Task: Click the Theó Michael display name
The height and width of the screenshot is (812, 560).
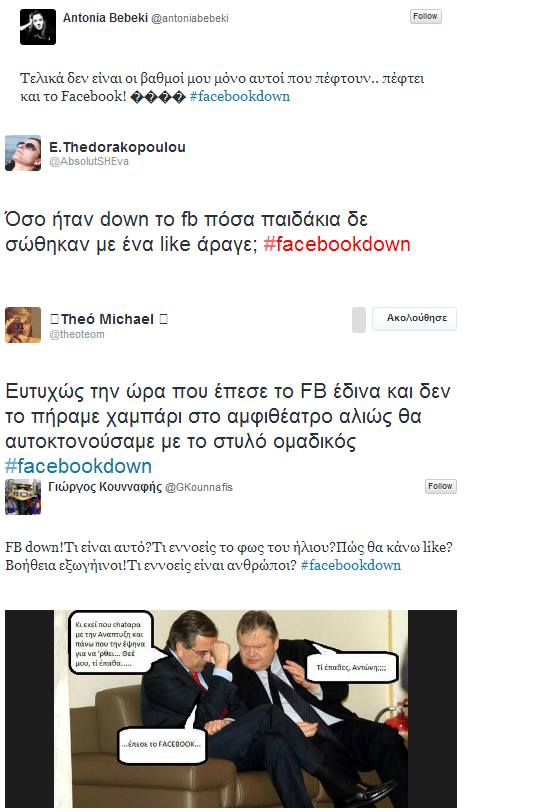Action: point(108,319)
